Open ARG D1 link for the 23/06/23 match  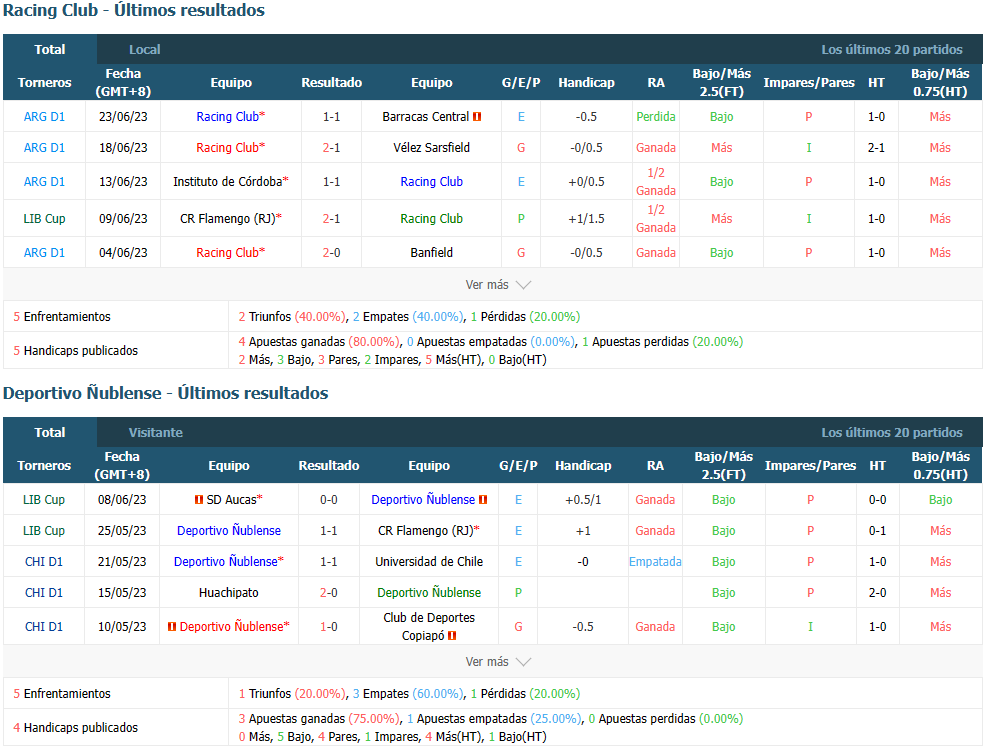coord(44,117)
